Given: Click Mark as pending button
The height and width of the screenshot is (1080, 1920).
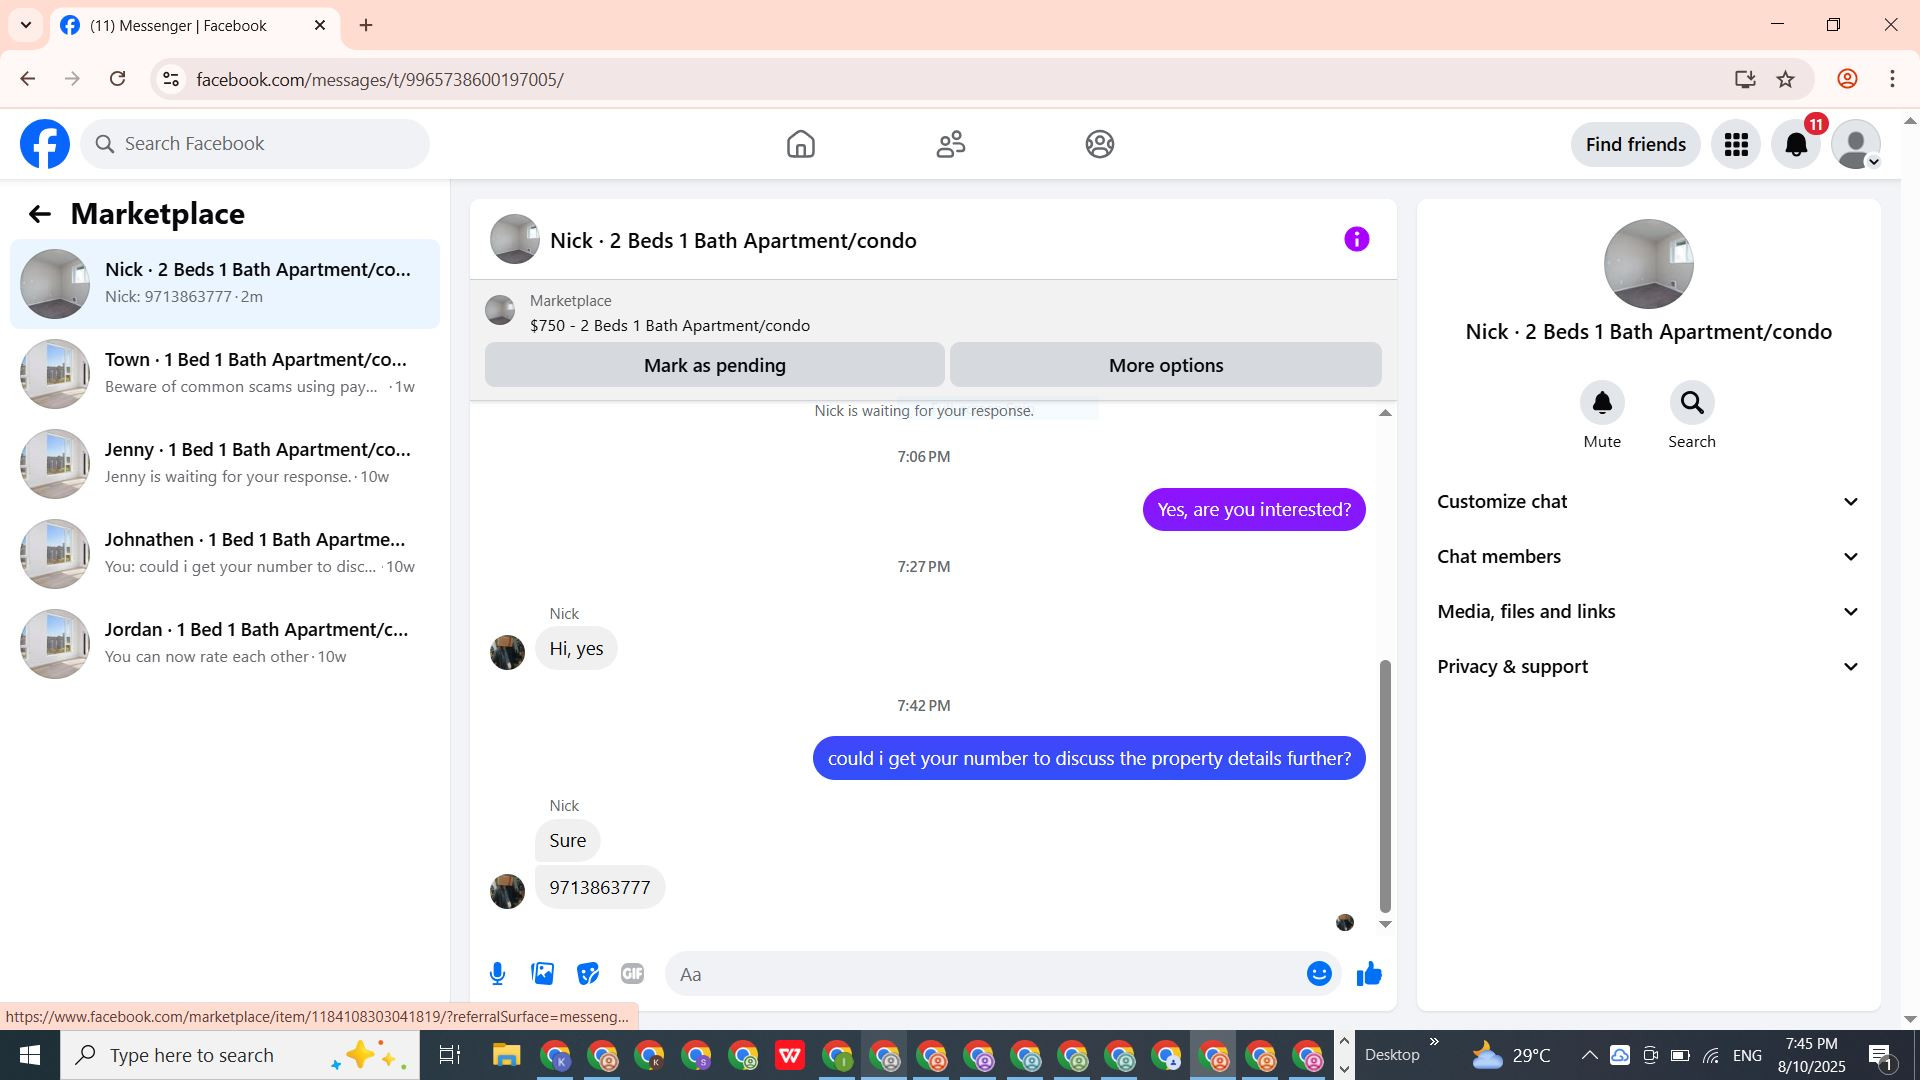Looking at the screenshot, I should (x=714, y=365).
